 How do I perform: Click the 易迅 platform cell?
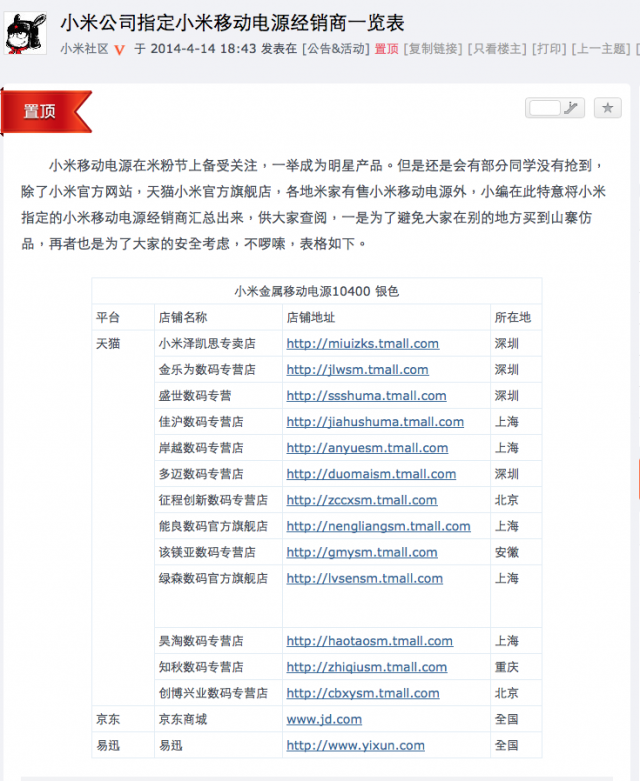click(108, 746)
